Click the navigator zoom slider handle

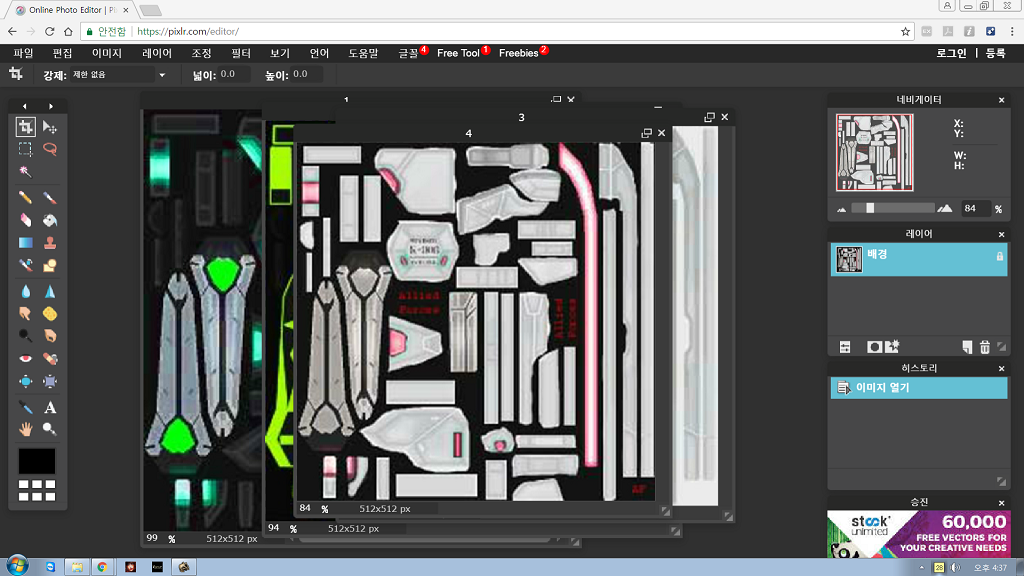(x=870, y=208)
